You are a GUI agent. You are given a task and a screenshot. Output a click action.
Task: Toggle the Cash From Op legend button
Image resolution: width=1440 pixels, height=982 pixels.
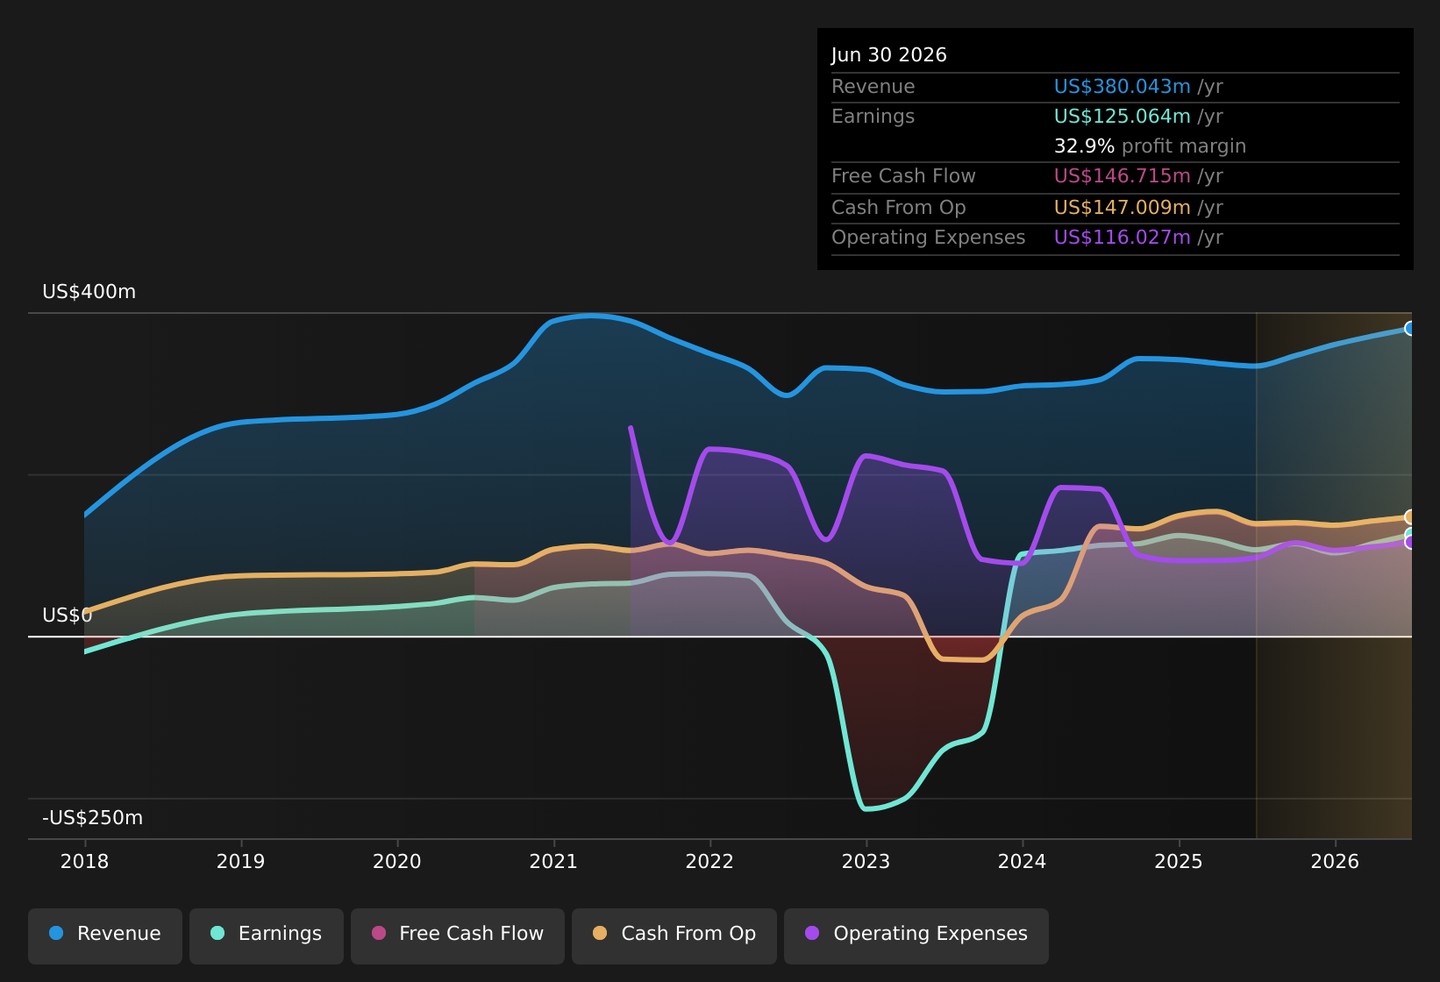click(674, 936)
